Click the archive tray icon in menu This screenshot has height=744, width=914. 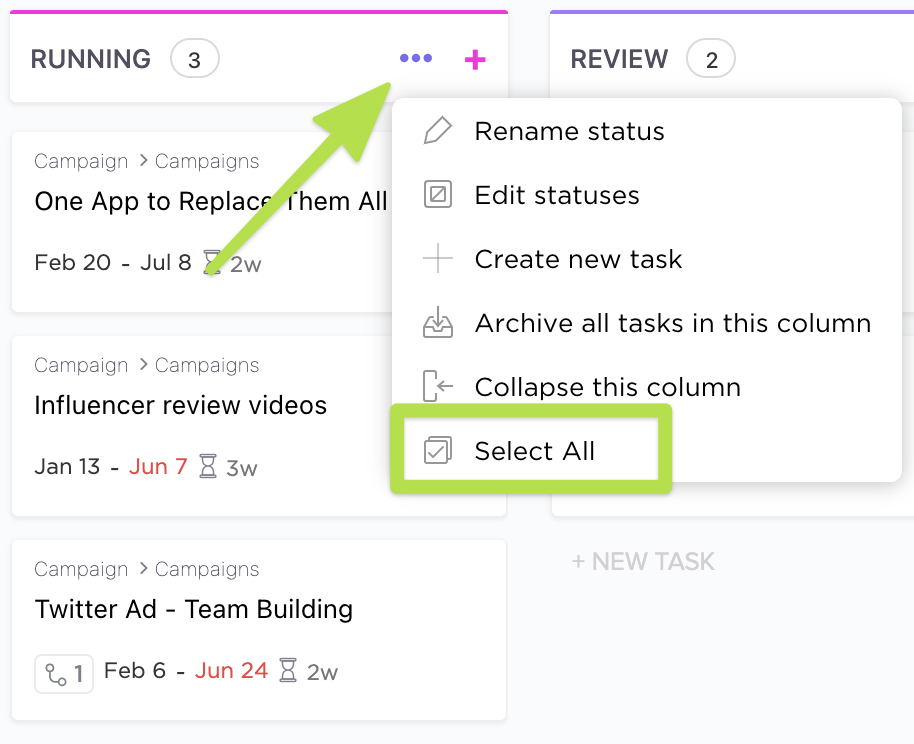pyautogui.click(x=437, y=323)
